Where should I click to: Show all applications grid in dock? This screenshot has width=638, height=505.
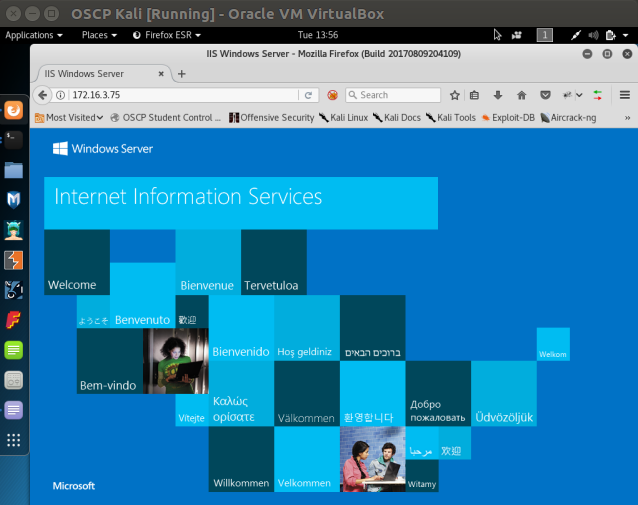pyautogui.click(x=14, y=440)
